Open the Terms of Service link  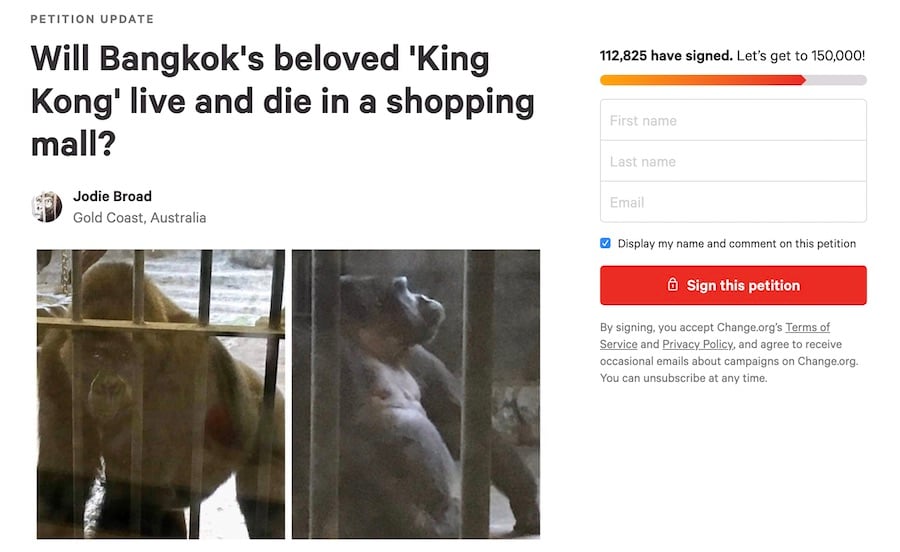pos(714,336)
